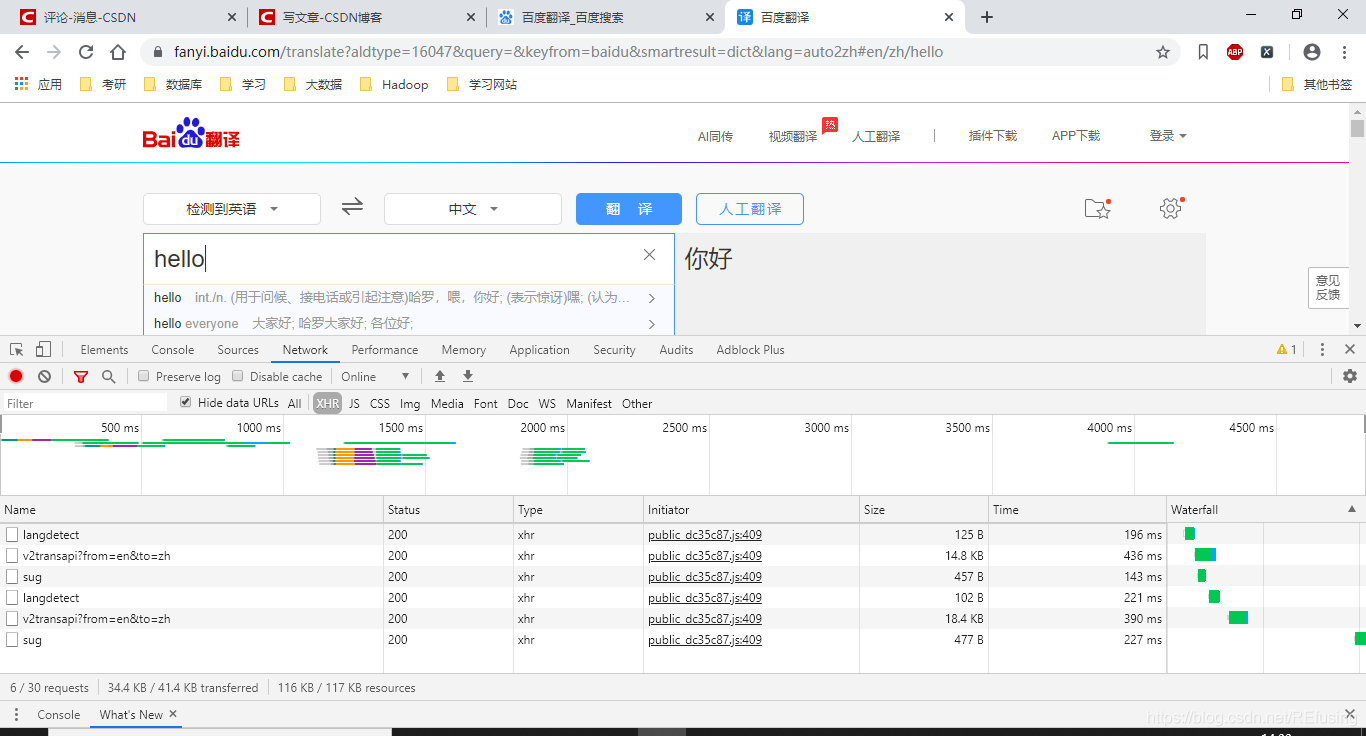Viewport: 1366px width, 736px height.
Task: Filter requests by Img type
Action: (410, 403)
